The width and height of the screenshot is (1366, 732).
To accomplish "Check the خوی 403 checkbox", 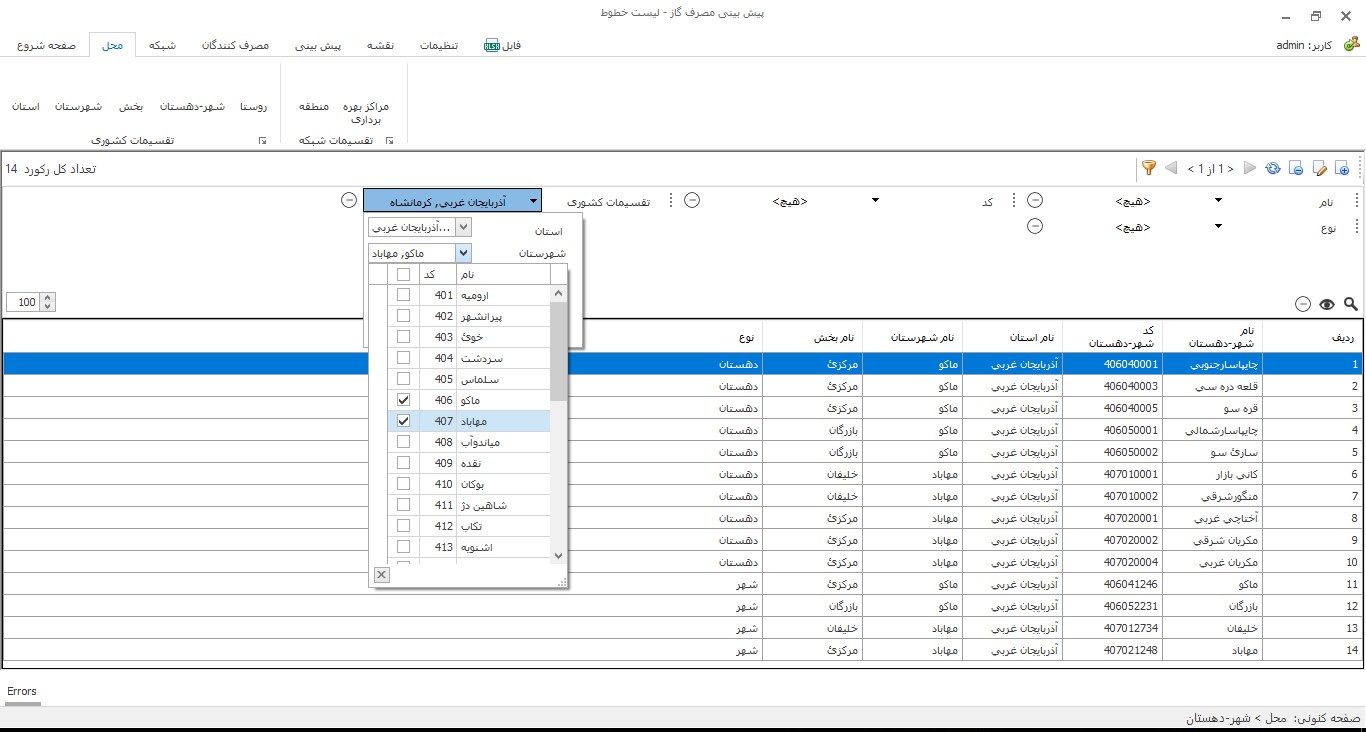I will [403, 337].
